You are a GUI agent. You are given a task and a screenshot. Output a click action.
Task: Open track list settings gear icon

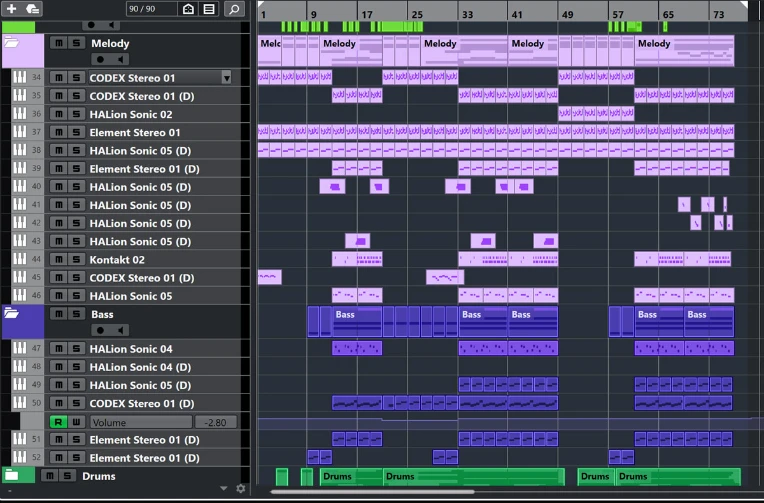coord(240,489)
